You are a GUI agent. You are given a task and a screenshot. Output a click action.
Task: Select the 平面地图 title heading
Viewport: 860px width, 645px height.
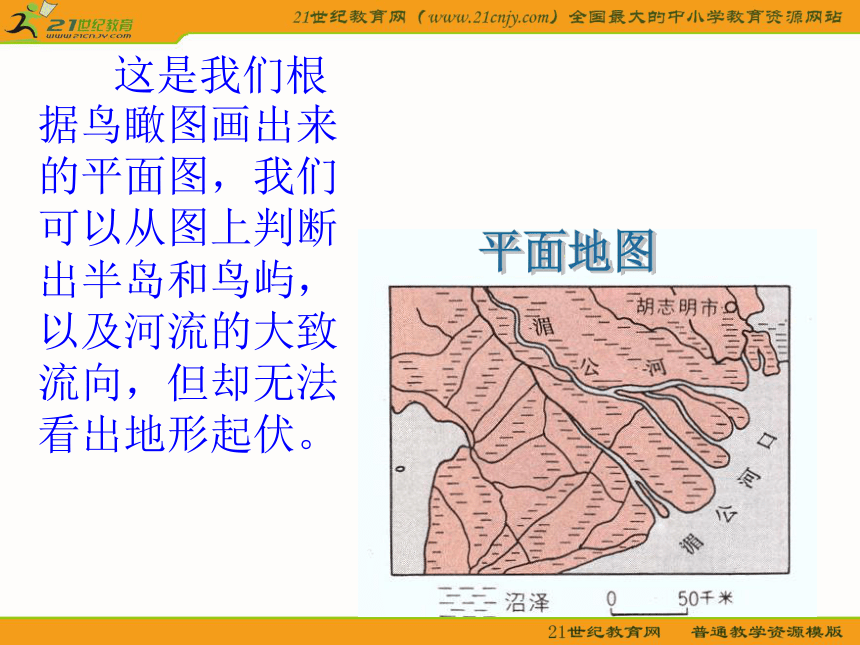[x=568, y=252]
